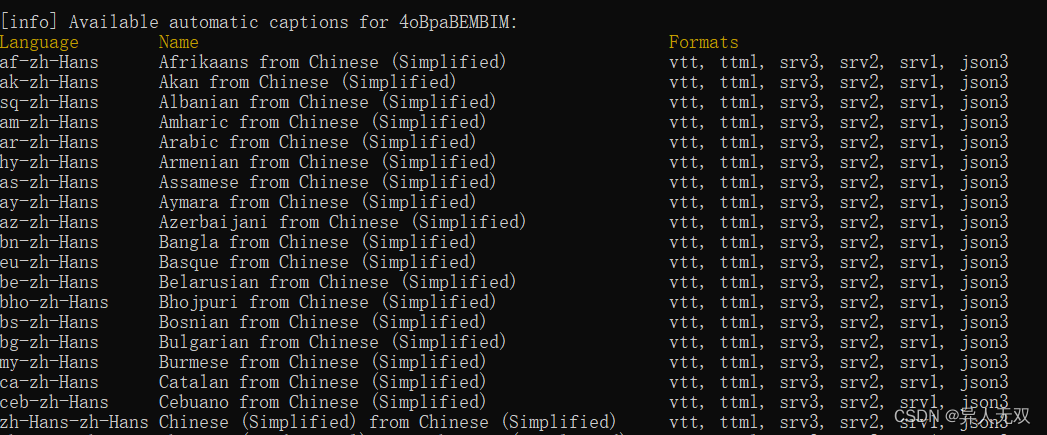This screenshot has height=435, width=1047.
Task: Click the bho-zh-Hans language code
Action: coord(54,303)
